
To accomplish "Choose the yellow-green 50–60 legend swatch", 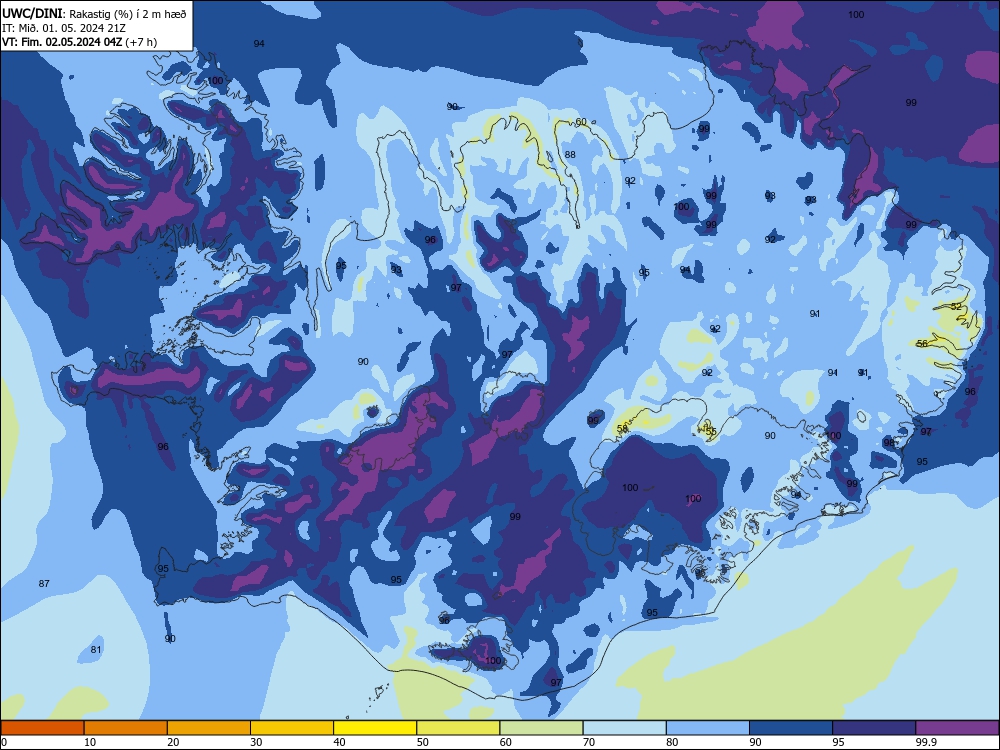I will pyautogui.click(x=459, y=728).
